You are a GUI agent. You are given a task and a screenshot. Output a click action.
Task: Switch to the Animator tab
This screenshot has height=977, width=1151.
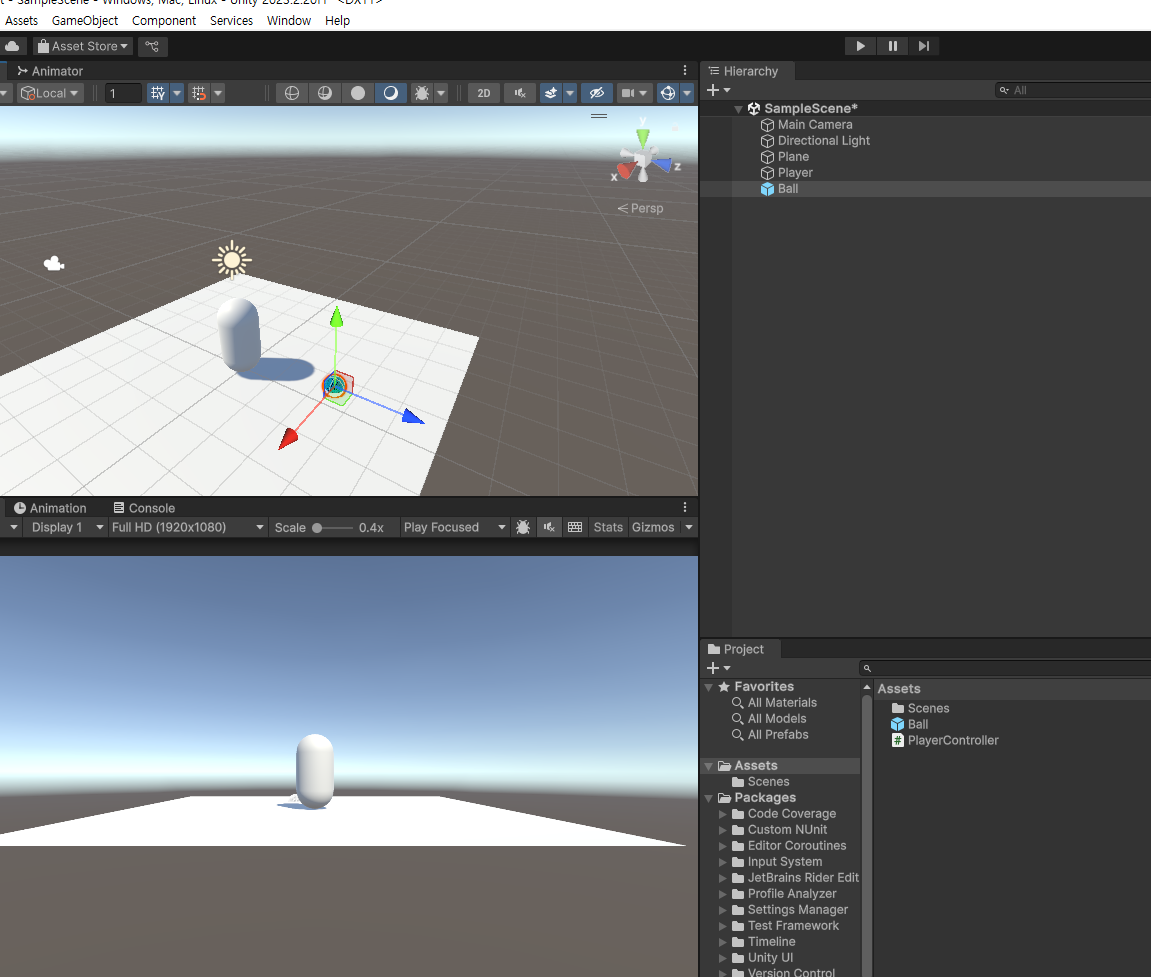coord(50,71)
